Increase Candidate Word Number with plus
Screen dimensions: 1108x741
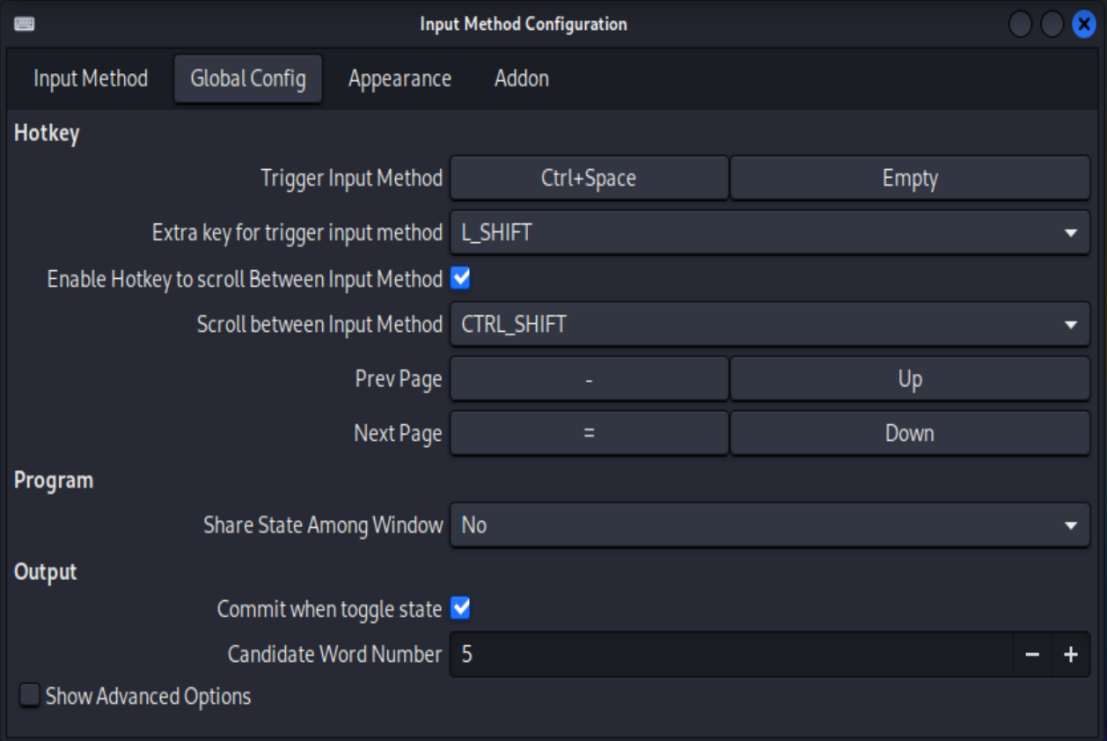tap(1071, 655)
